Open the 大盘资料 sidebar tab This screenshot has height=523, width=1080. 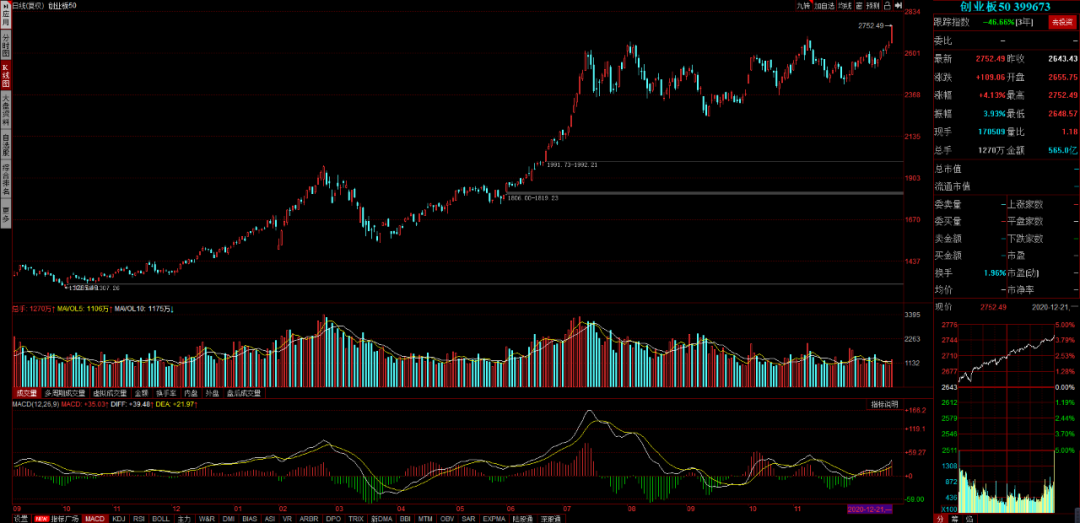pyautogui.click(x=6, y=111)
